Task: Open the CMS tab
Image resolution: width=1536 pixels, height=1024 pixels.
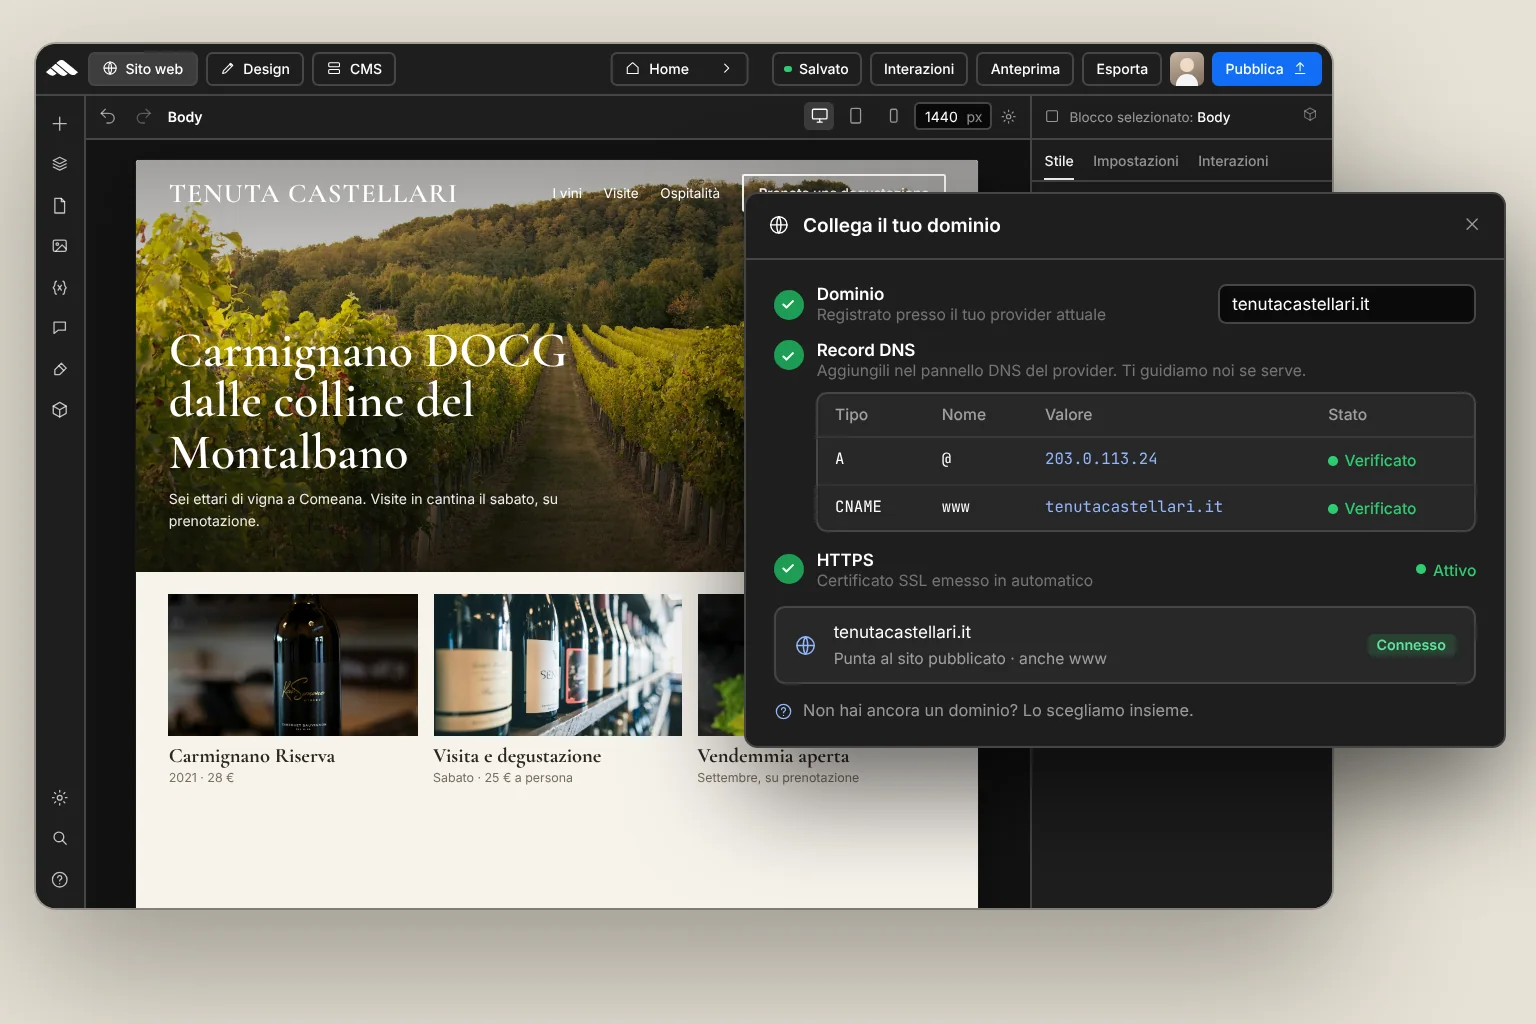Action: [354, 69]
